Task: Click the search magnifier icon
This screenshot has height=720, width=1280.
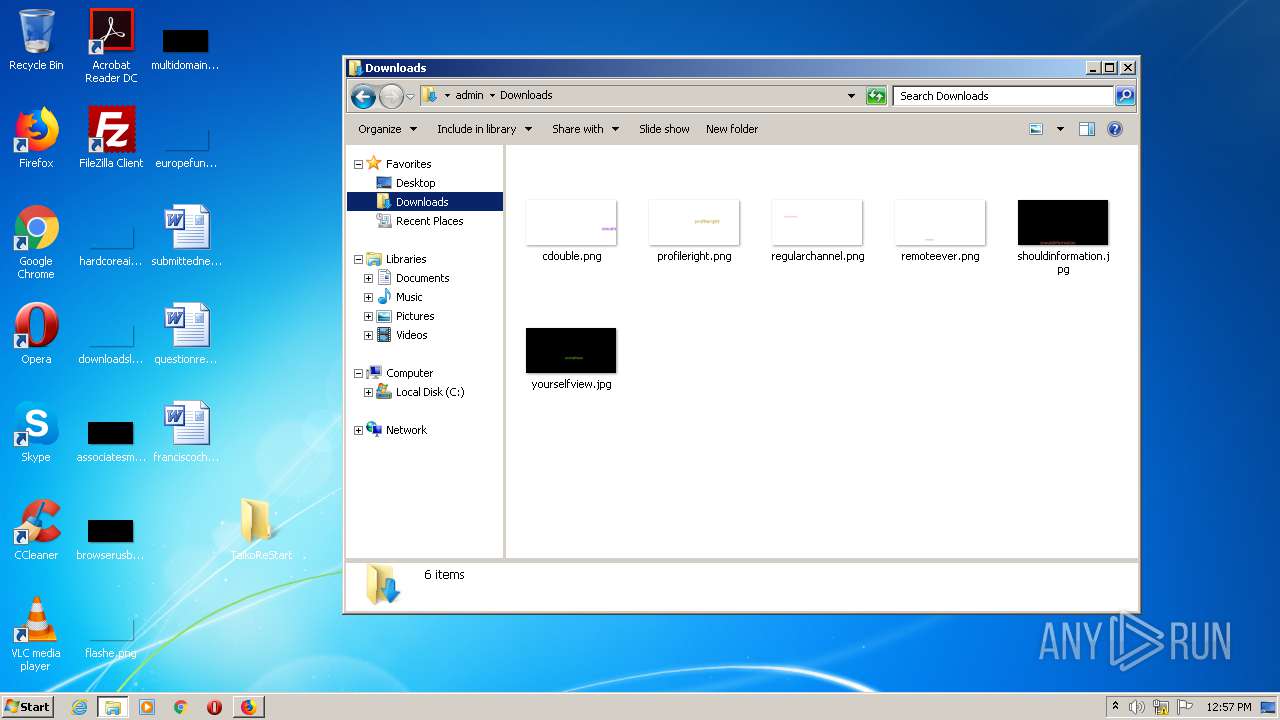Action: pos(1125,96)
